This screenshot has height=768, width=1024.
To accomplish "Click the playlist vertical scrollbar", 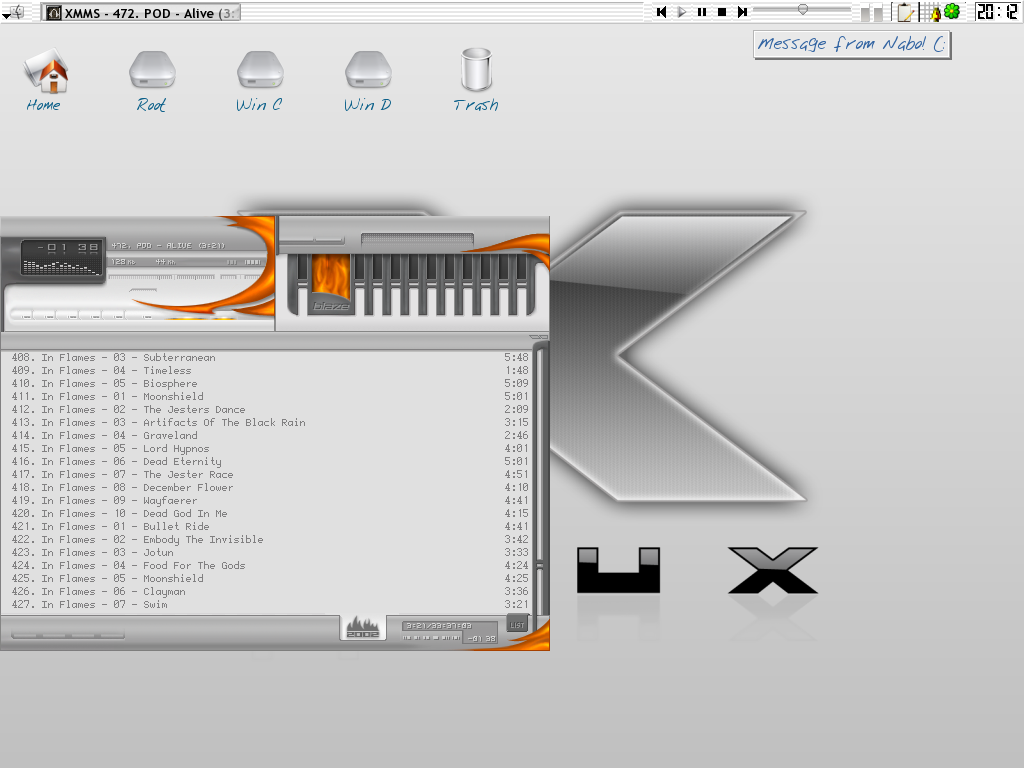I will point(539,482).
